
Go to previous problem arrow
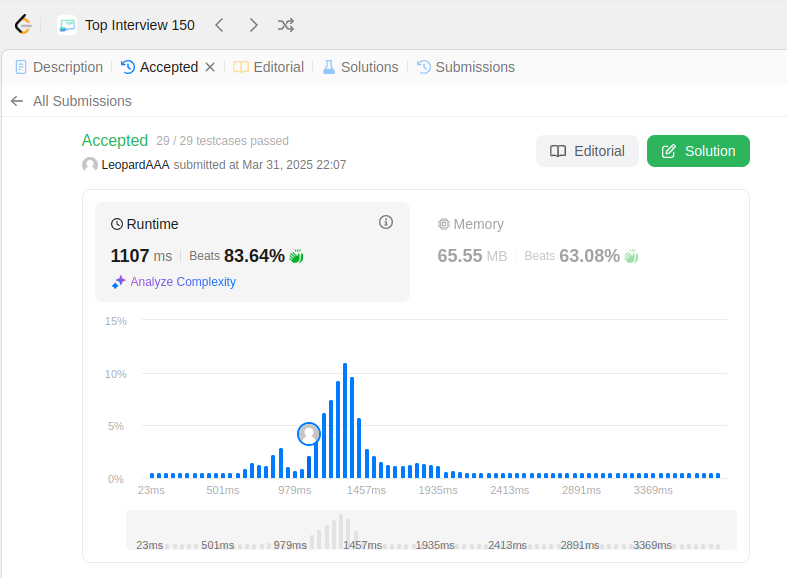[219, 25]
